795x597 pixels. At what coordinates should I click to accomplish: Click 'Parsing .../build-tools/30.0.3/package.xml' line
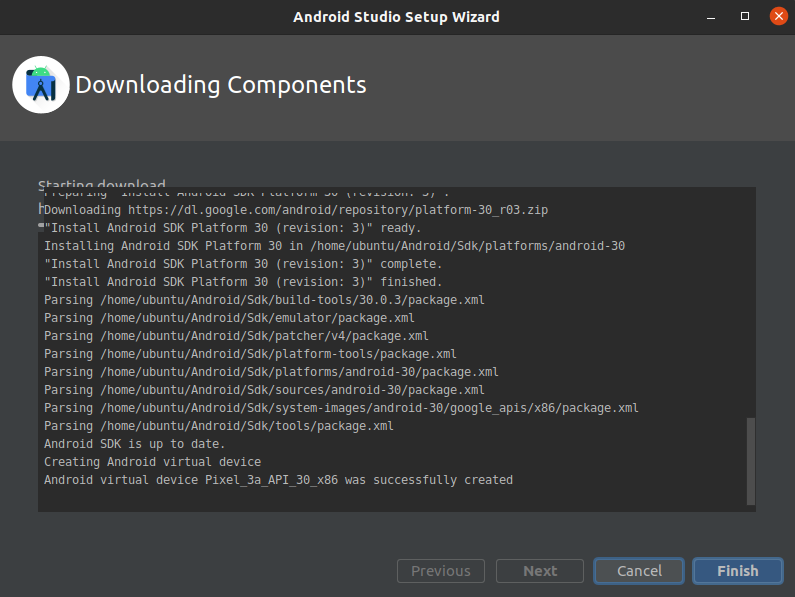(x=264, y=300)
